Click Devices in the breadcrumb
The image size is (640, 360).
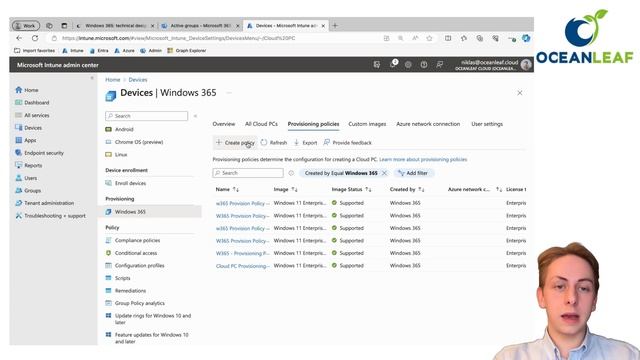(138, 80)
